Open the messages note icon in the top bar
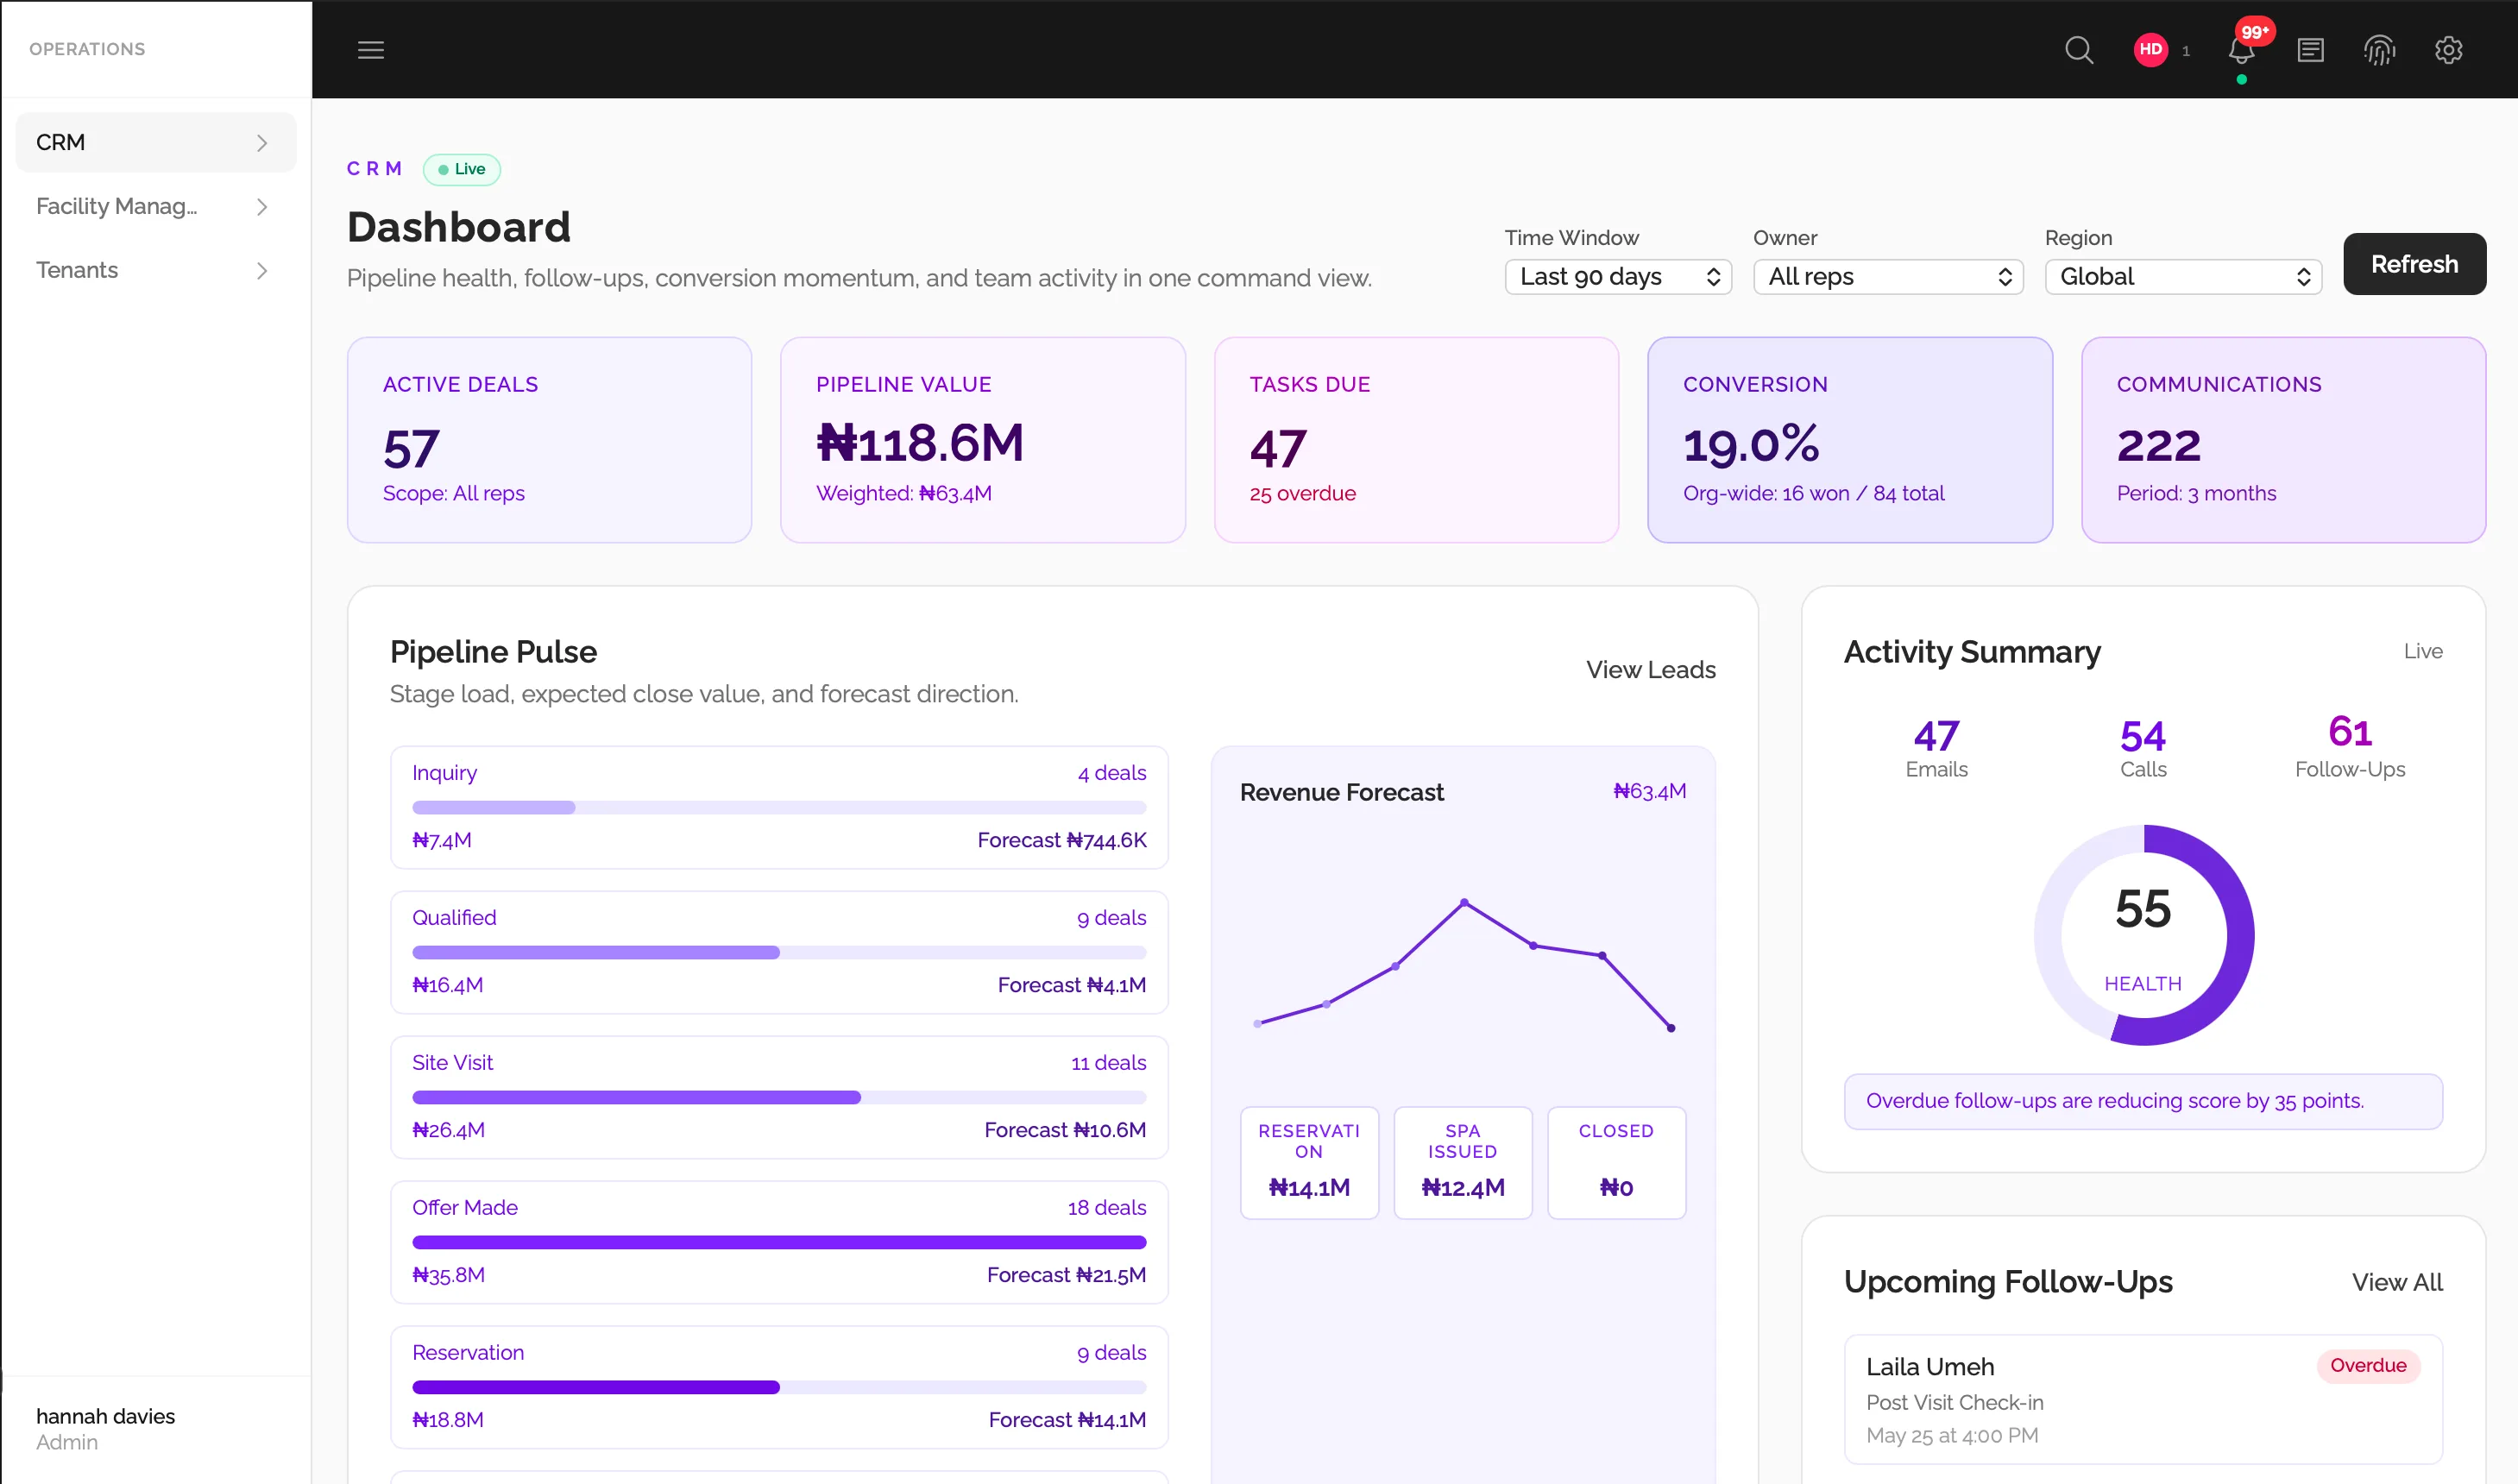Viewport: 2518px width, 1484px height. pos(2310,50)
